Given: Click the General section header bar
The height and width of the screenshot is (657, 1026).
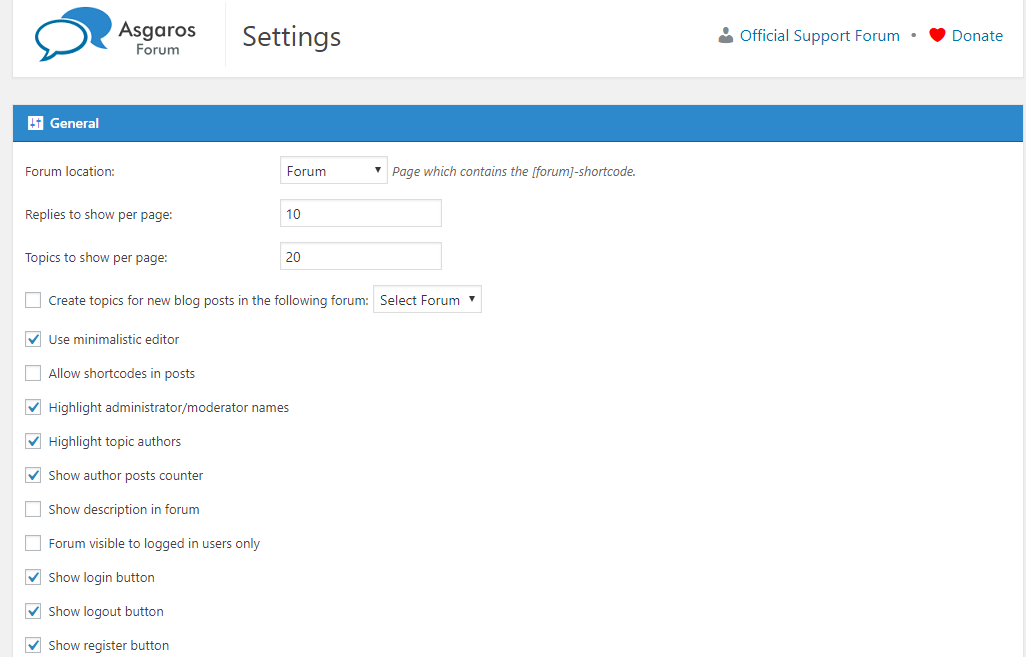Looking at the screenshot, I should point(518,123).
